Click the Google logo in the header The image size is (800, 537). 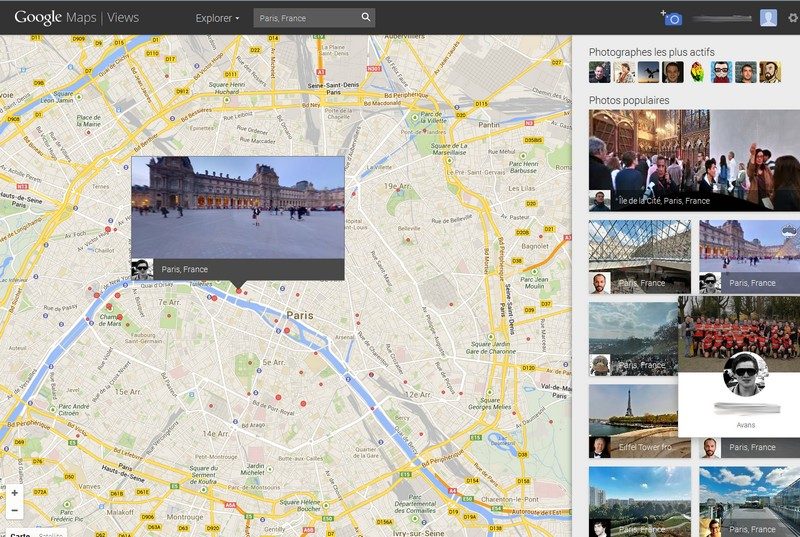coord(38,18)
